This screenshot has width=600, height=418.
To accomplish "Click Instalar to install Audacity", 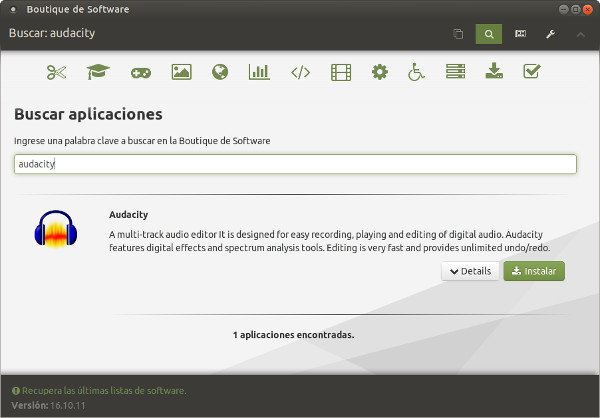I will coord(534,271).
